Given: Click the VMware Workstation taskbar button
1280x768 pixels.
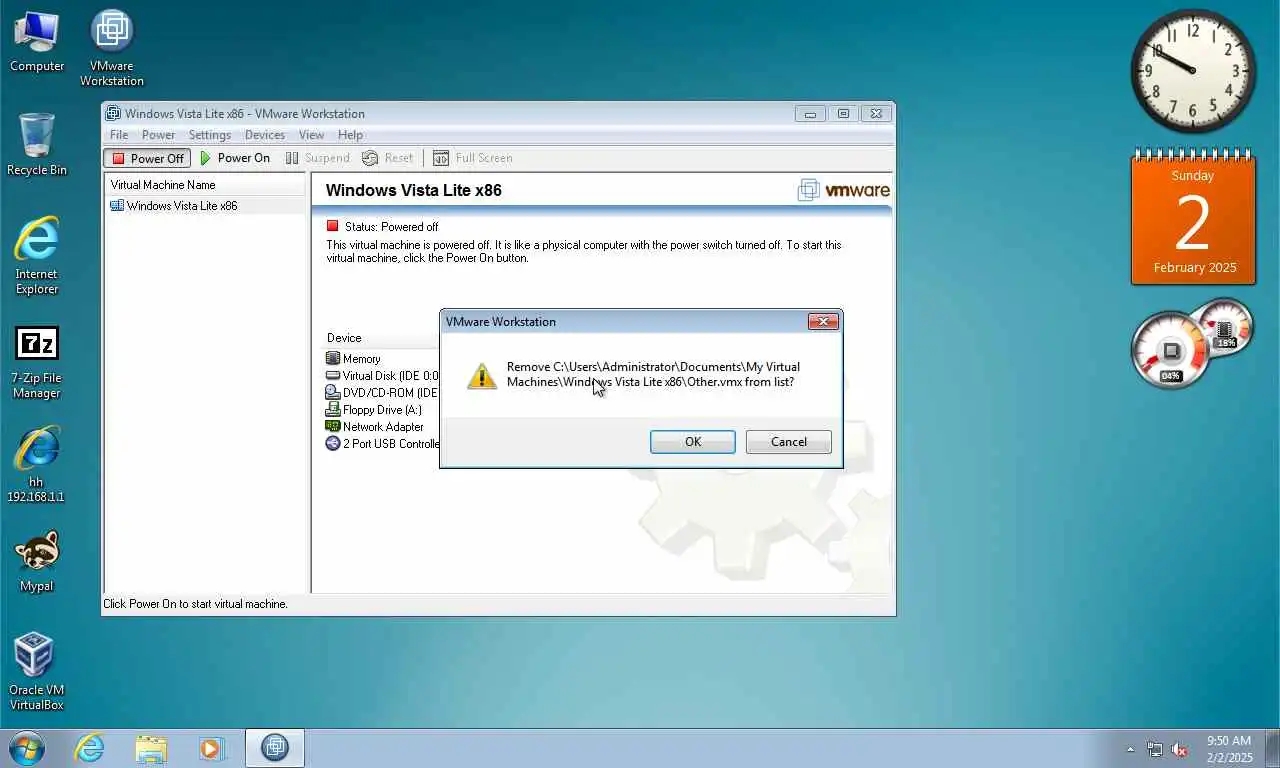Looking at the screenshot, I should click(x=274, y=748).
